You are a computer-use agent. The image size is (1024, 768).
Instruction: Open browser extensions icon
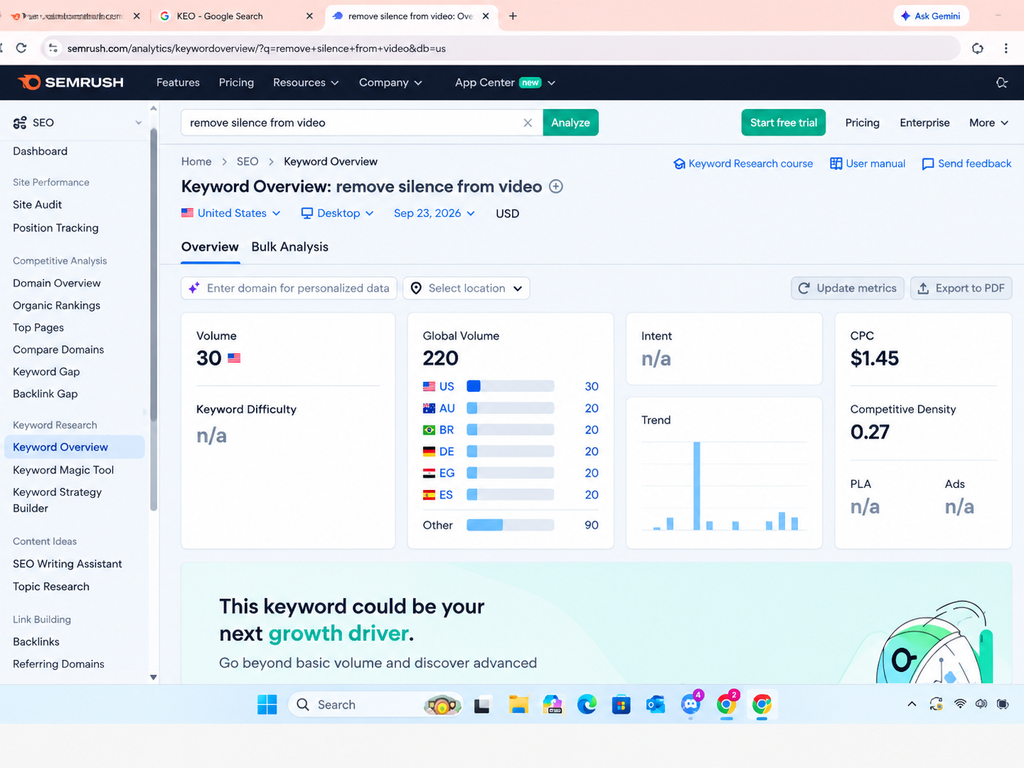pos(978,48)
